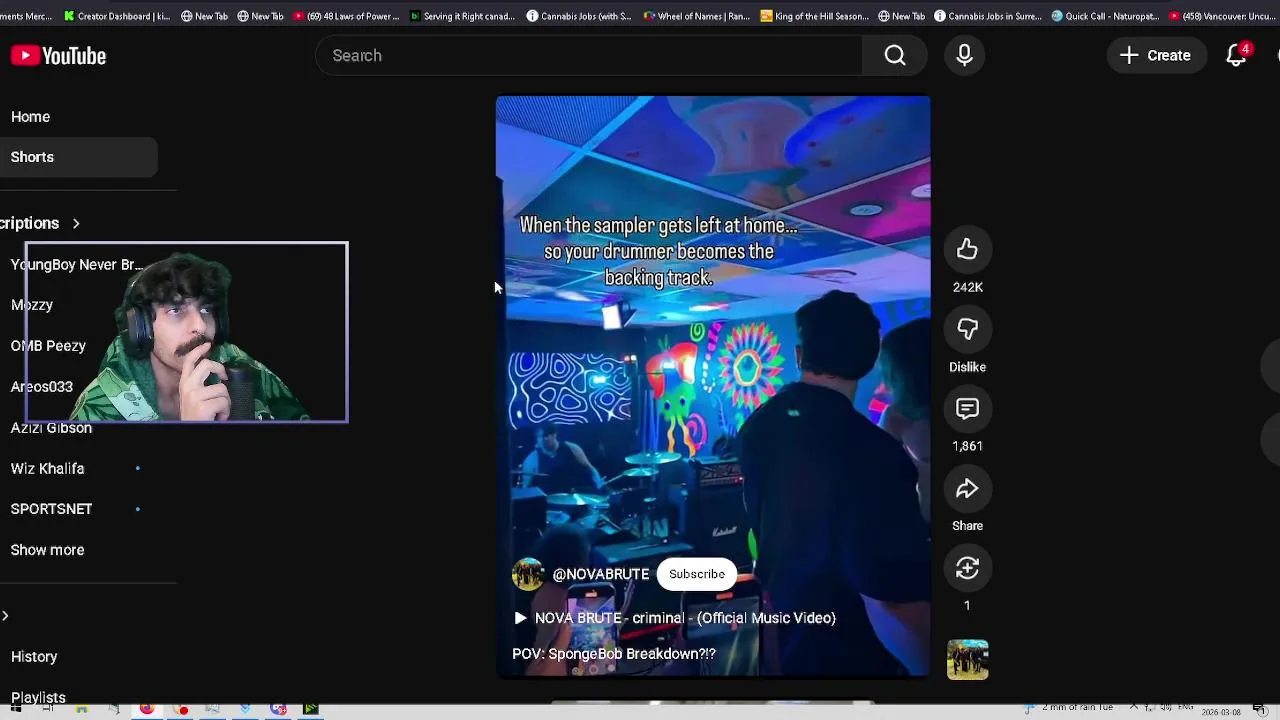1280x720 pixels.
Task: Switch to the Quick Call - Naturopath tab
Action: tap(1105, 16)
